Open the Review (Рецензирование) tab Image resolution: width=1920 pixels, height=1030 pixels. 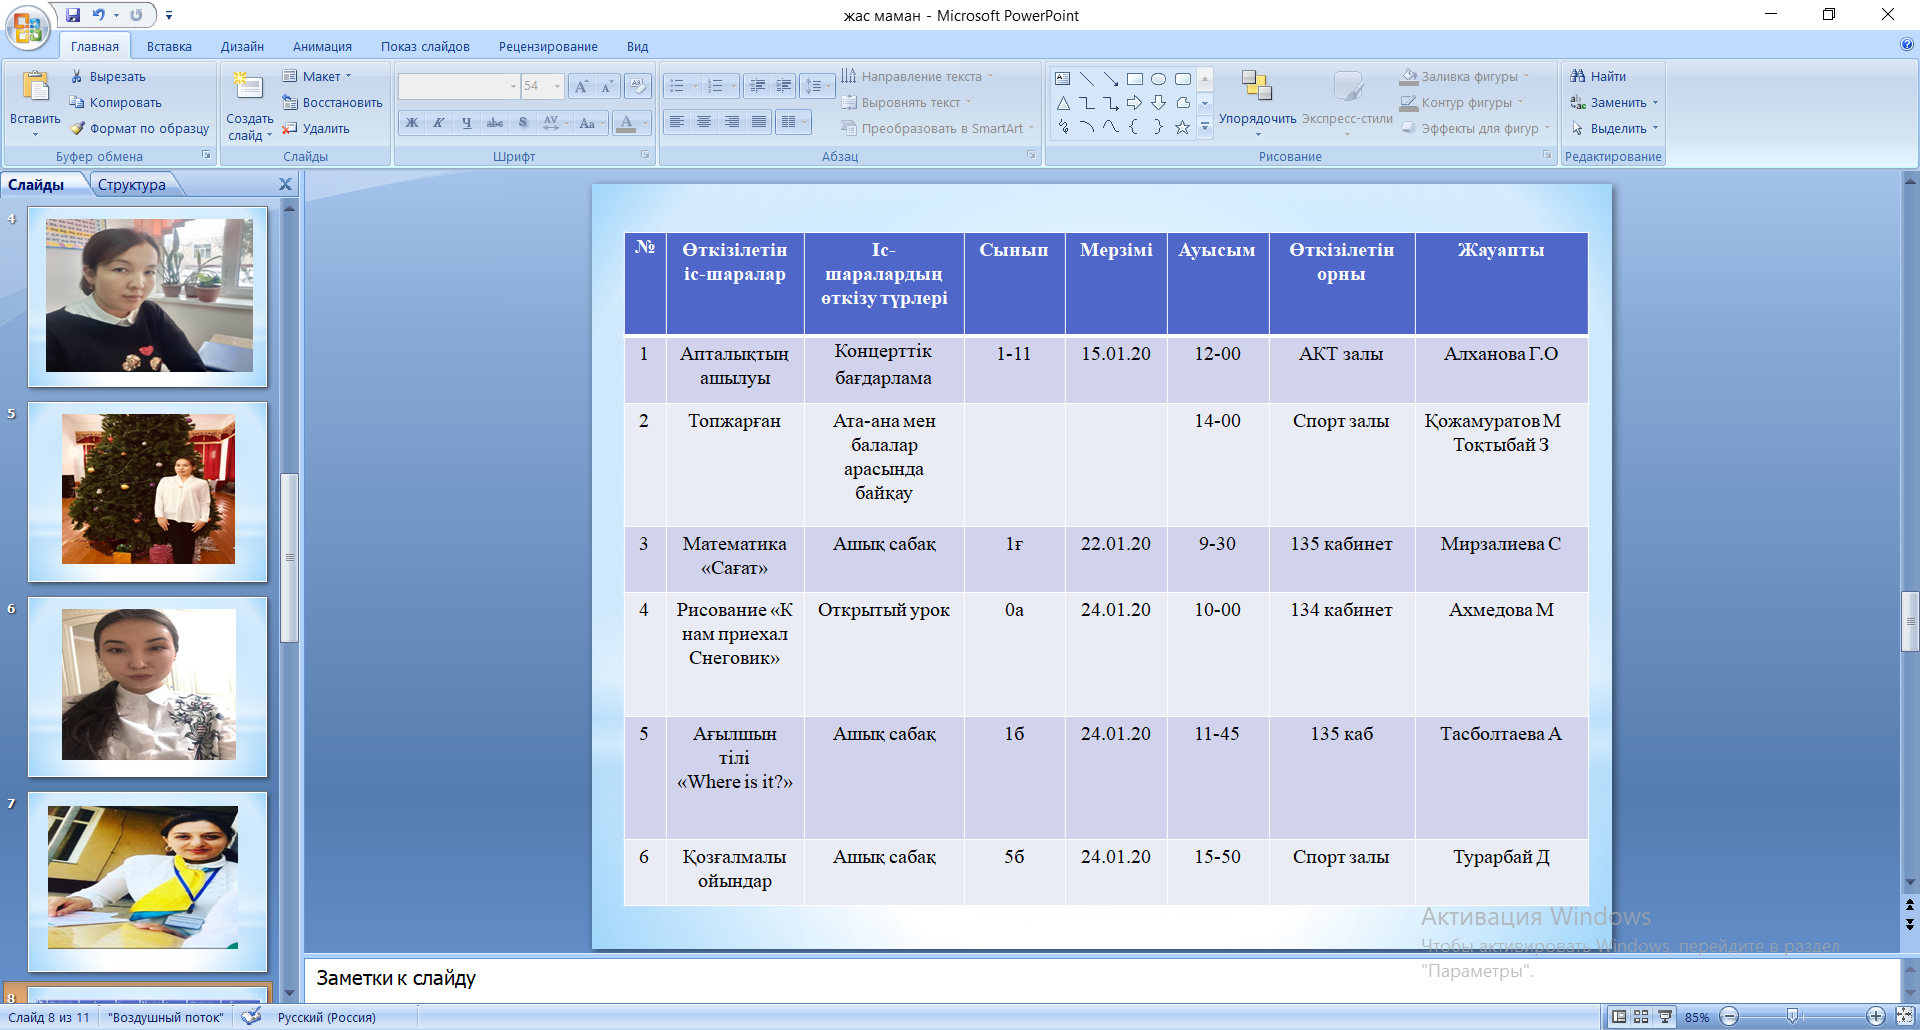548,46
